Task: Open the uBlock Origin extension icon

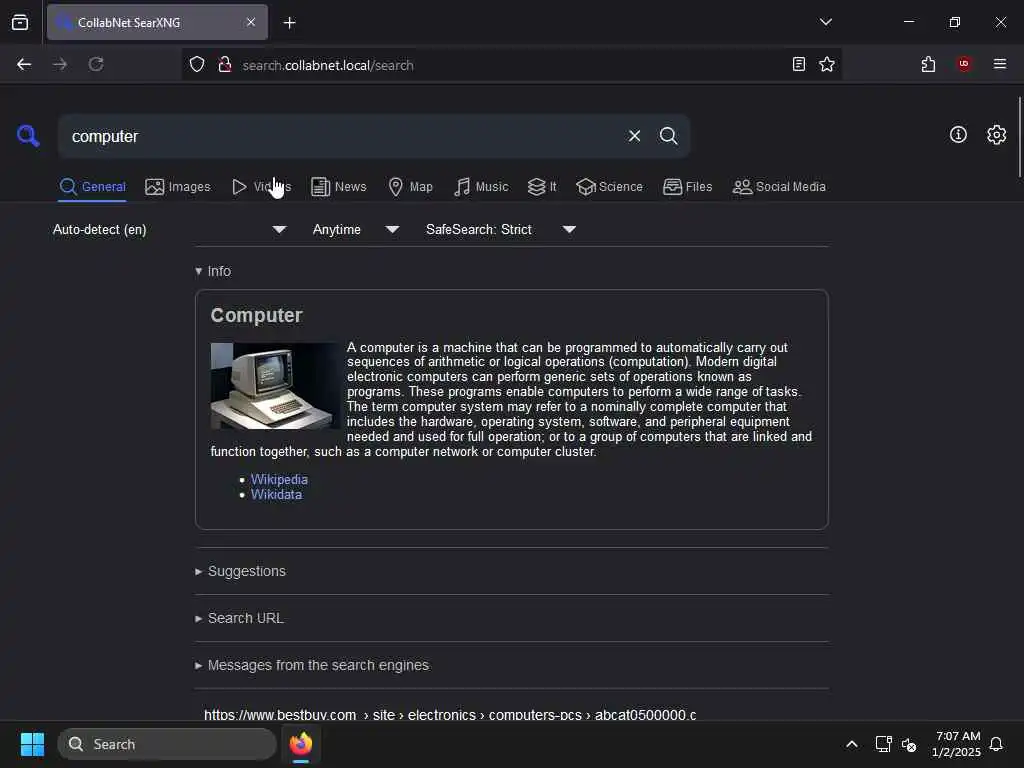Action: 964,64
